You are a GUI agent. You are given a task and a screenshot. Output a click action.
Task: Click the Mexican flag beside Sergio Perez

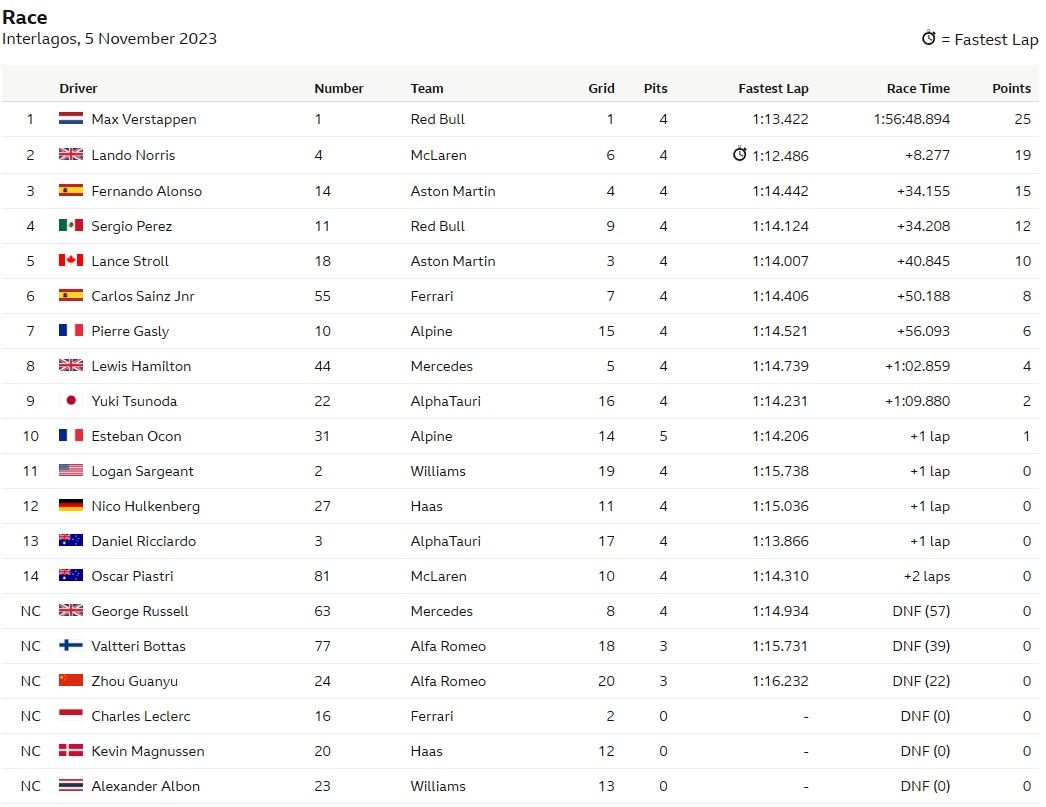(71, 226)
